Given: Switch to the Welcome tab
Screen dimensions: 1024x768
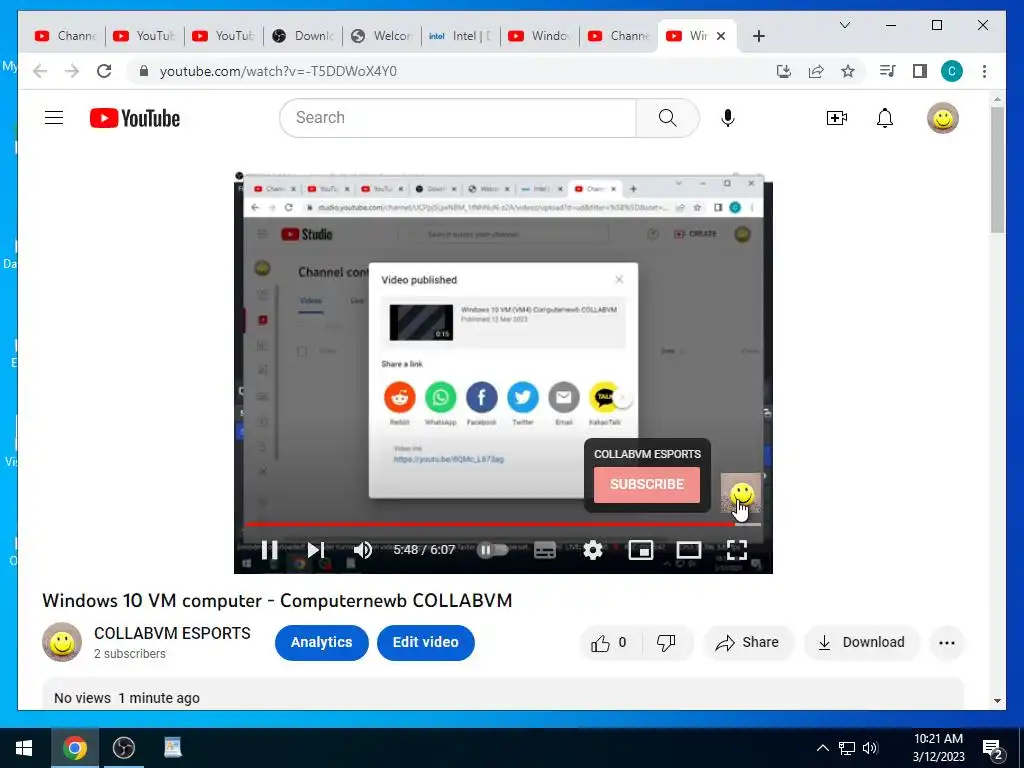Looking at the screenshot, I should tap(381, 36).
